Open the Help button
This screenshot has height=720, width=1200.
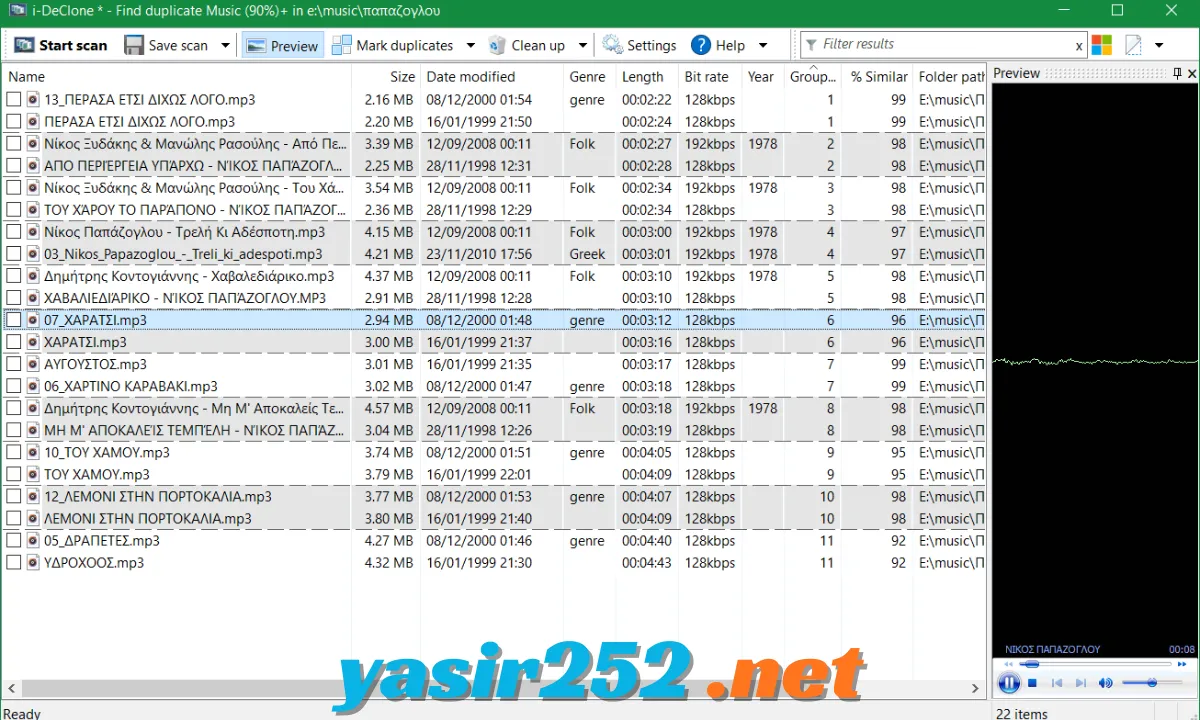718,45
